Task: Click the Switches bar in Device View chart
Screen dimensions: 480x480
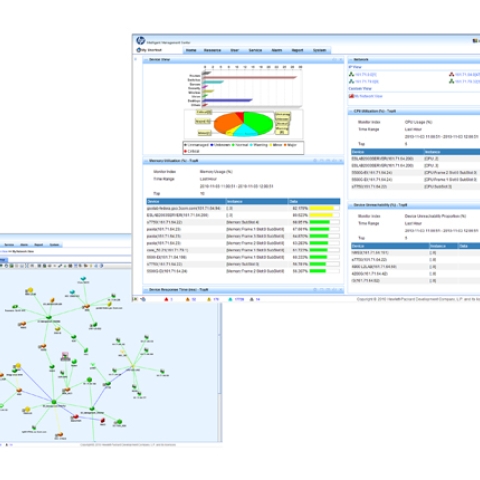Action: (249, 78)
